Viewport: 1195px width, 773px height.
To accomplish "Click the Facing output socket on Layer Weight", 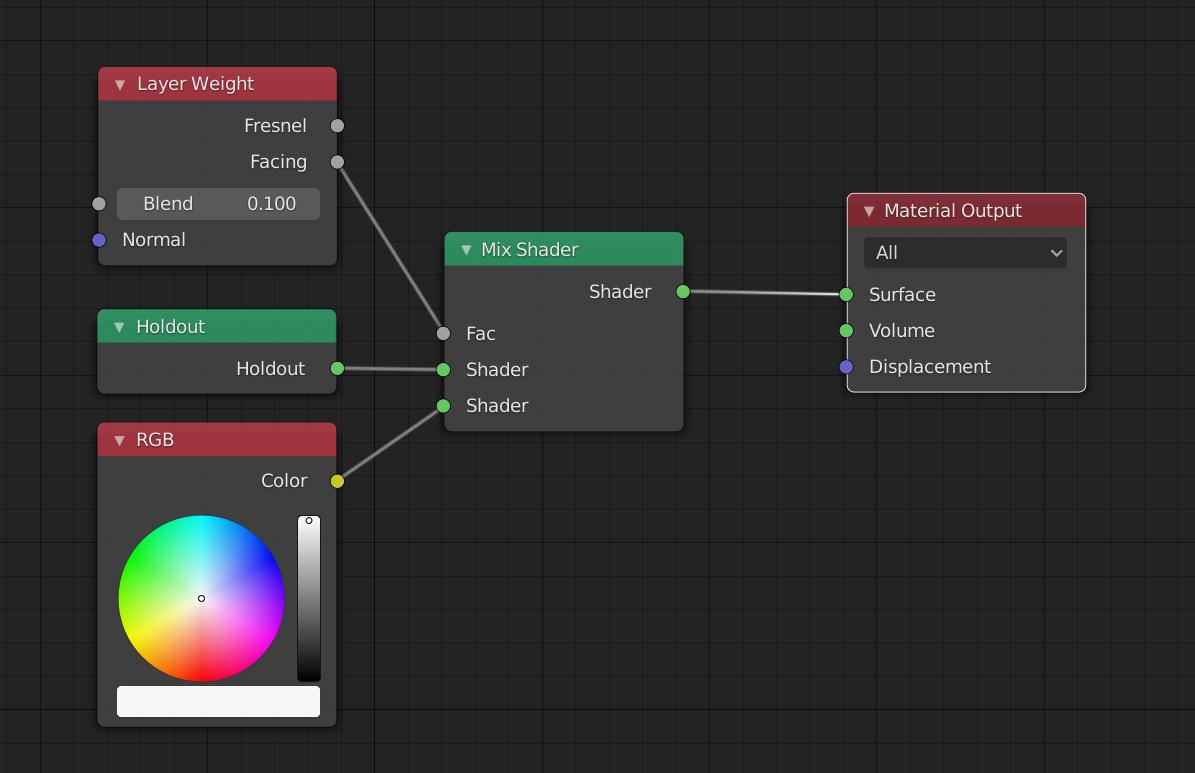I will click(337, 161).
